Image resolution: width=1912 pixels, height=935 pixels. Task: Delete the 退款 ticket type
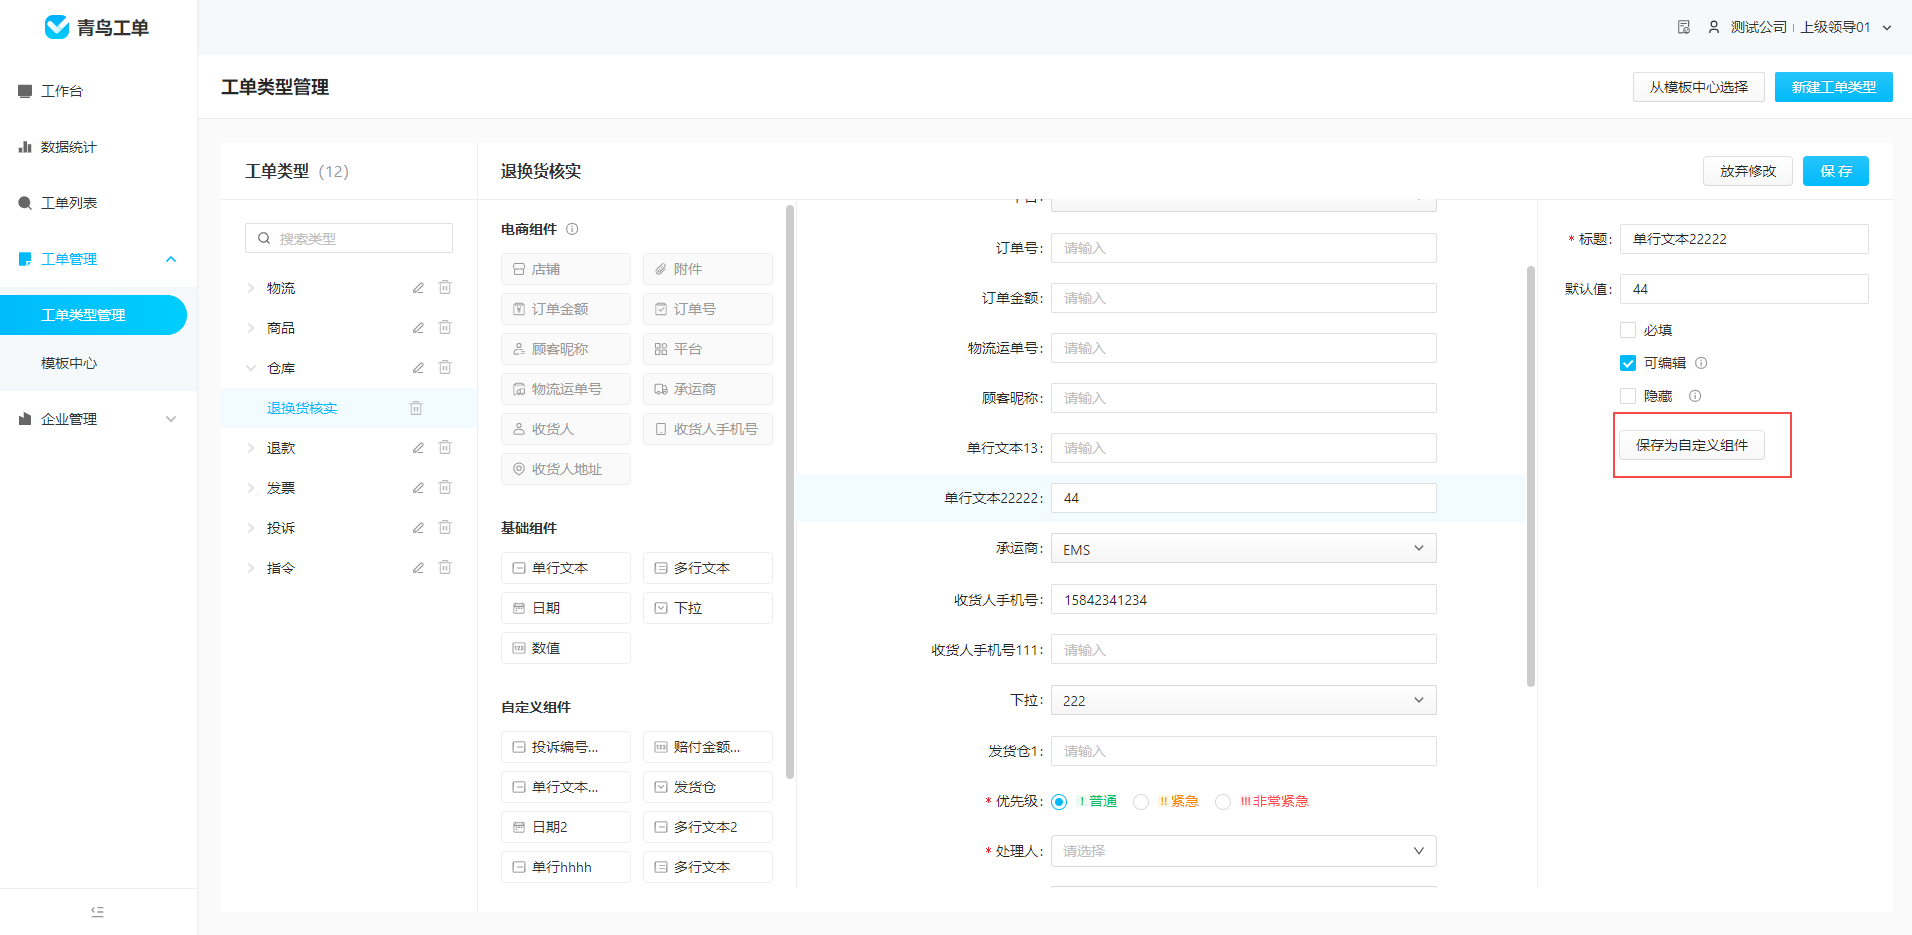(445, 447)
